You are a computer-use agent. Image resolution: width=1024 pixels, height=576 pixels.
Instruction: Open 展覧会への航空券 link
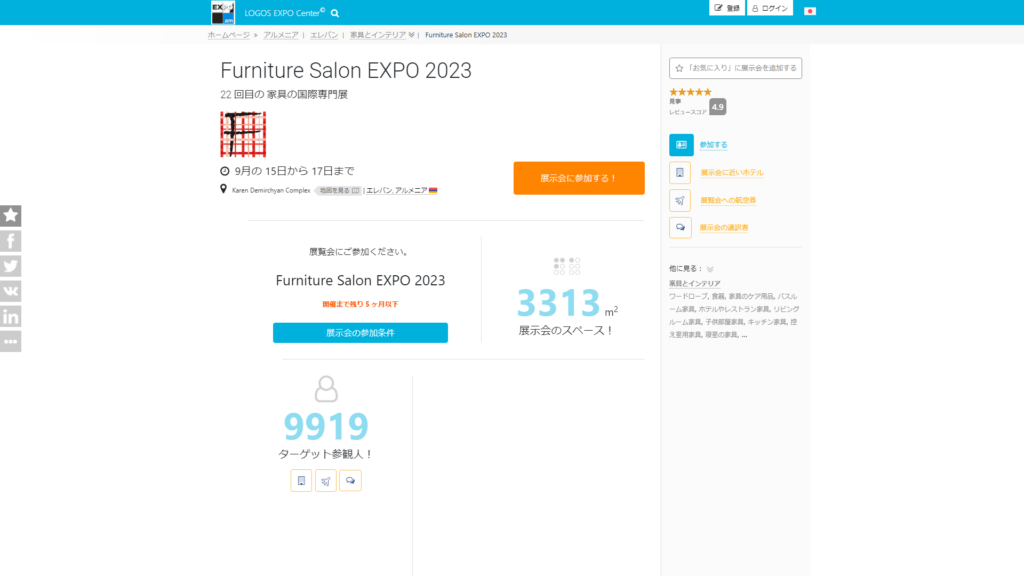[x=728, y=200]
